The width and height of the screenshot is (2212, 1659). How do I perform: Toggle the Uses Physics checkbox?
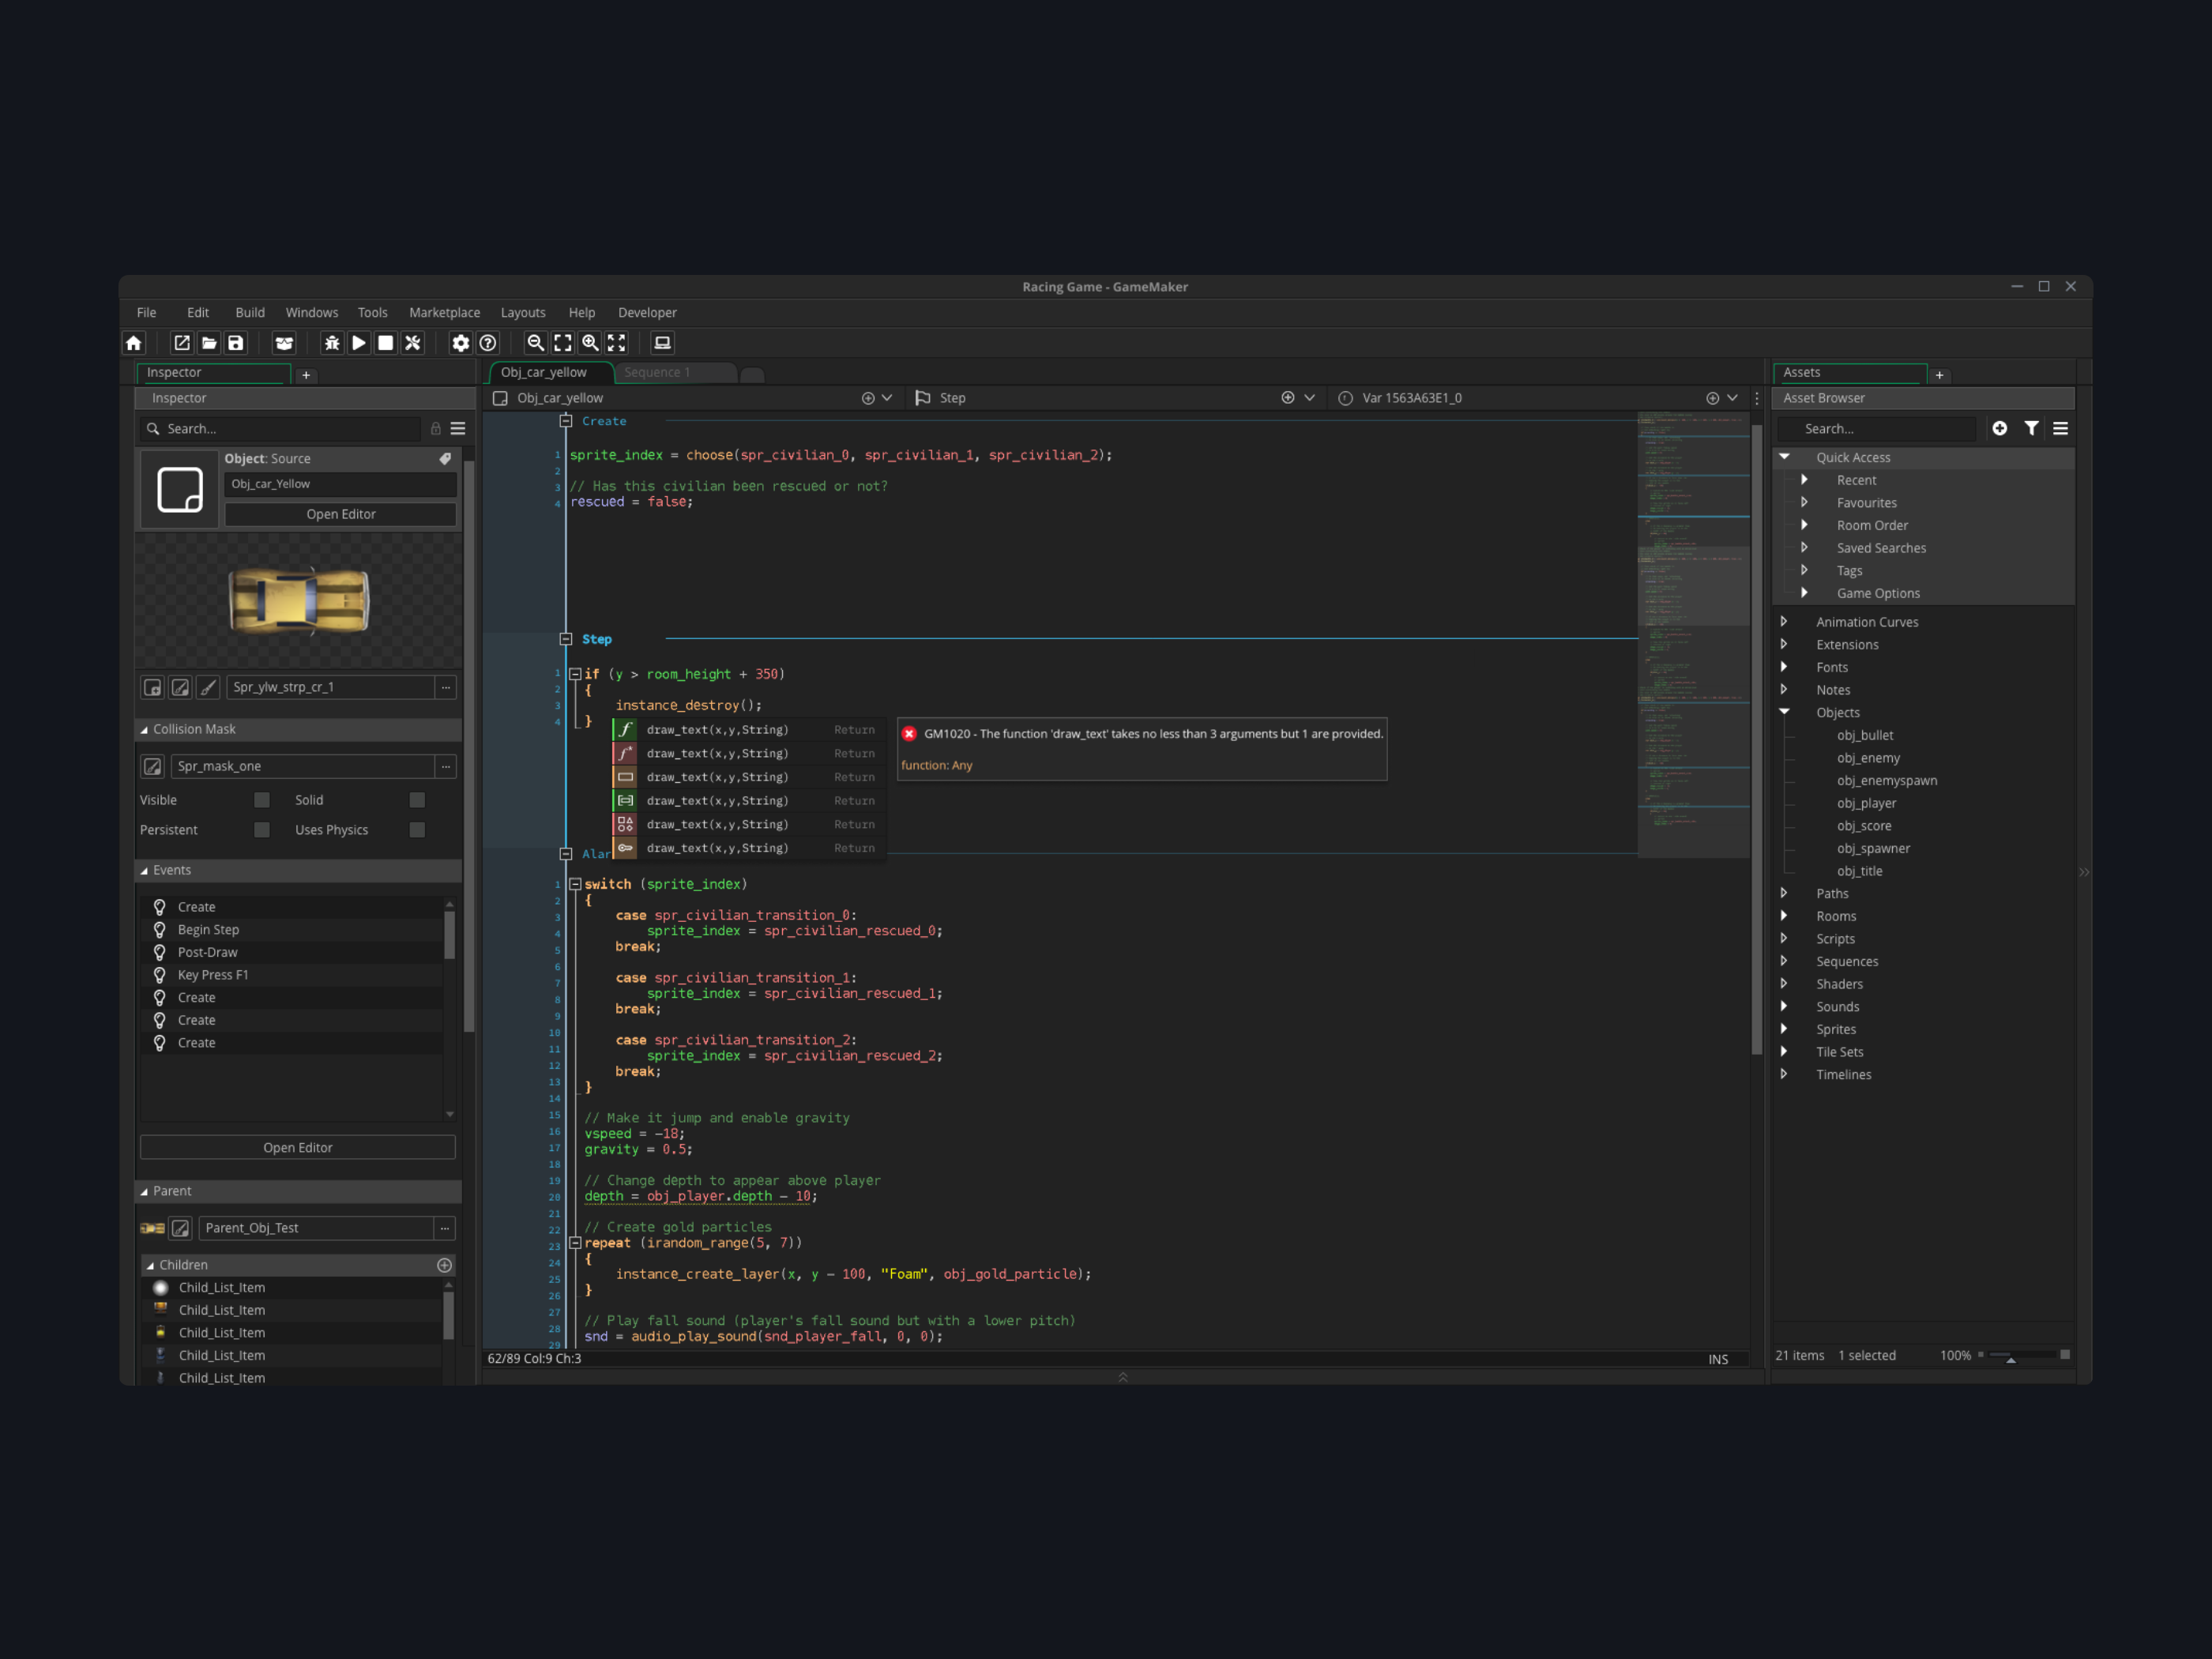point(417,830)
